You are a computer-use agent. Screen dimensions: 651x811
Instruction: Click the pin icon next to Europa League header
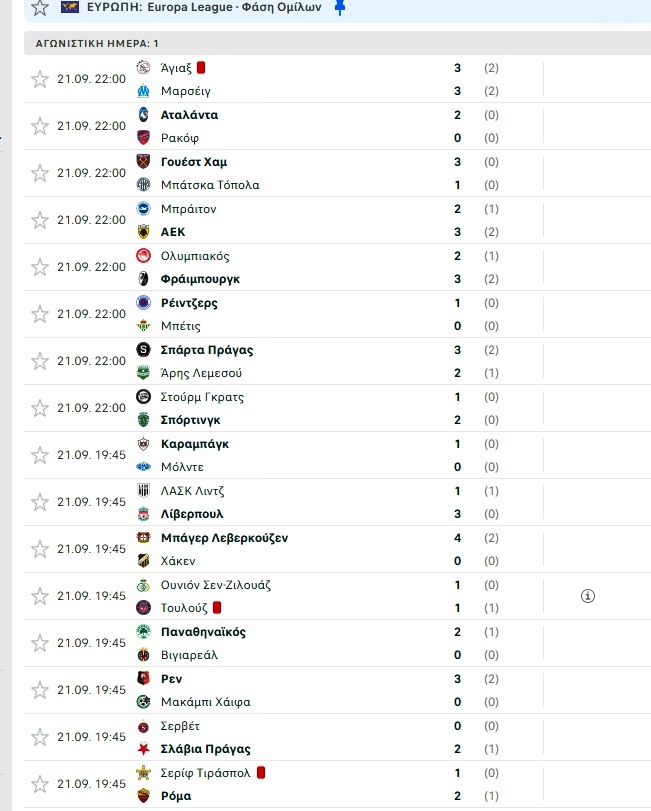click(340, 8)
